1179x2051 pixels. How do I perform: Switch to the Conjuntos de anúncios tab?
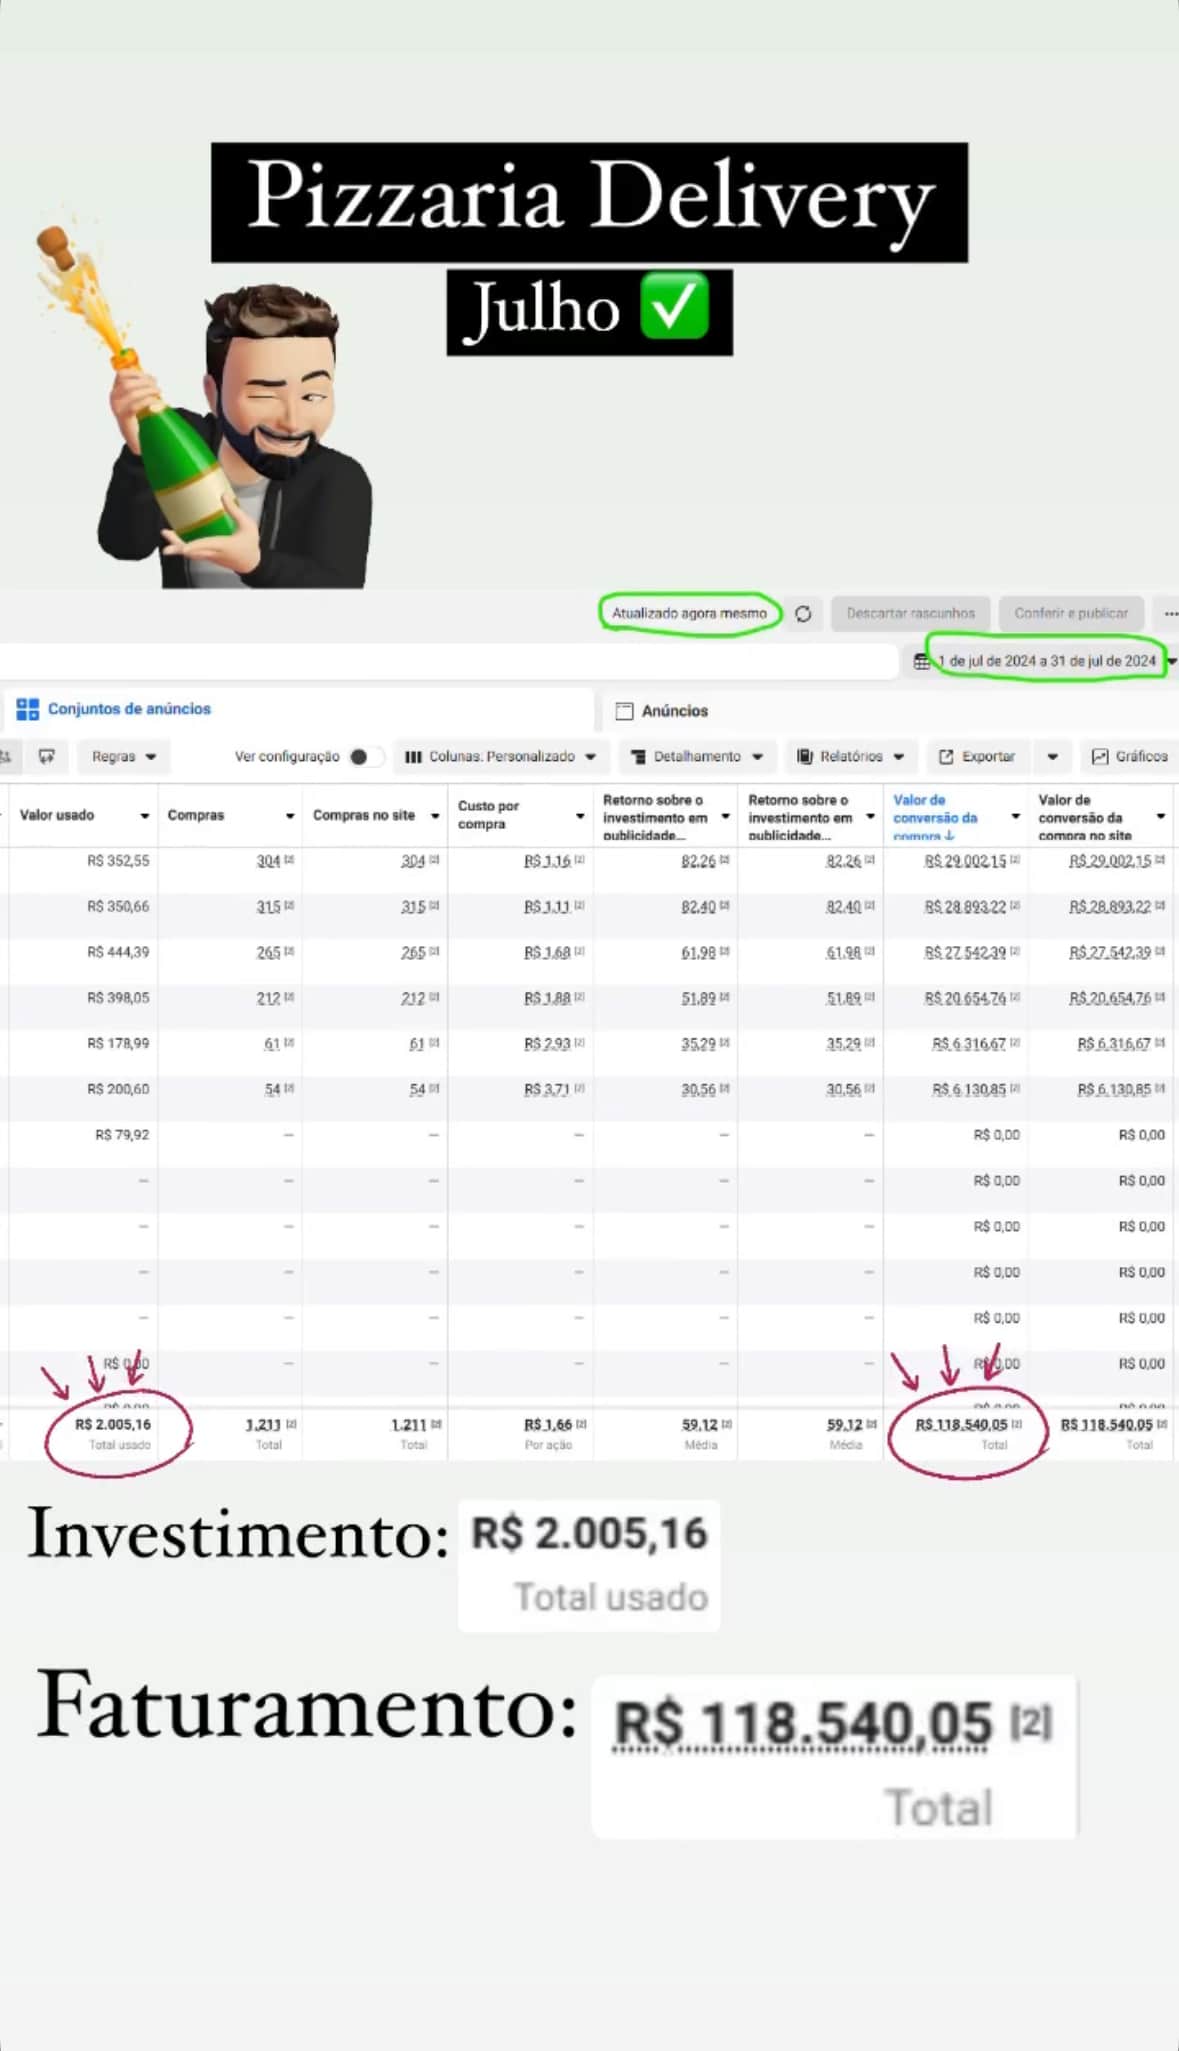pyautogui.click(x=129, y=709)
